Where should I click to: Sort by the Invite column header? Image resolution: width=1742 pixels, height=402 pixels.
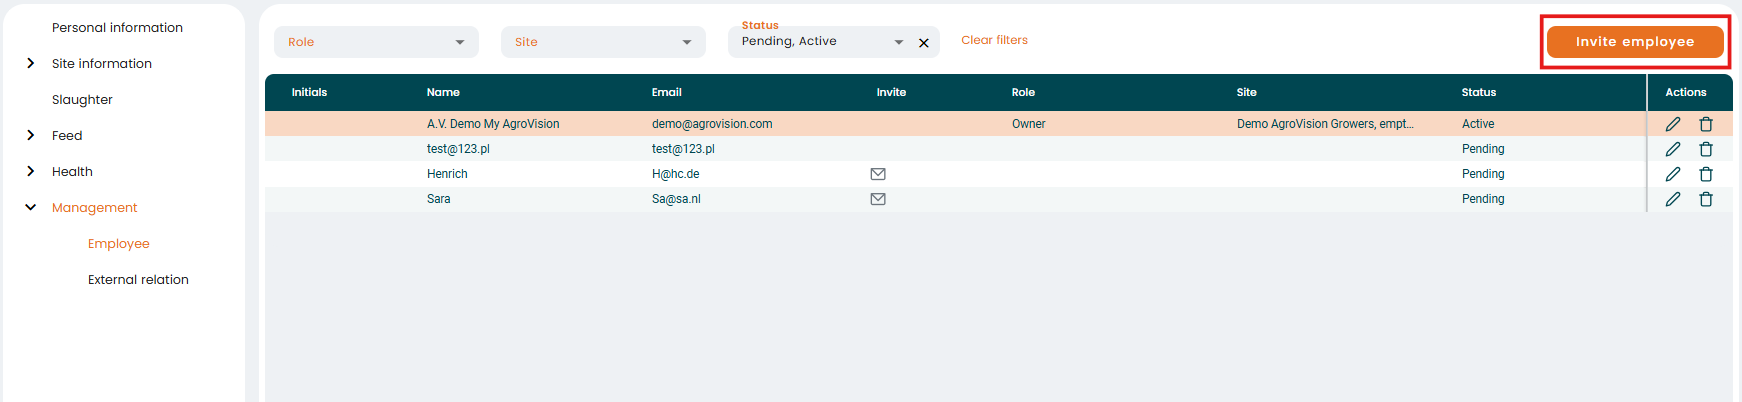coord(891,92)
